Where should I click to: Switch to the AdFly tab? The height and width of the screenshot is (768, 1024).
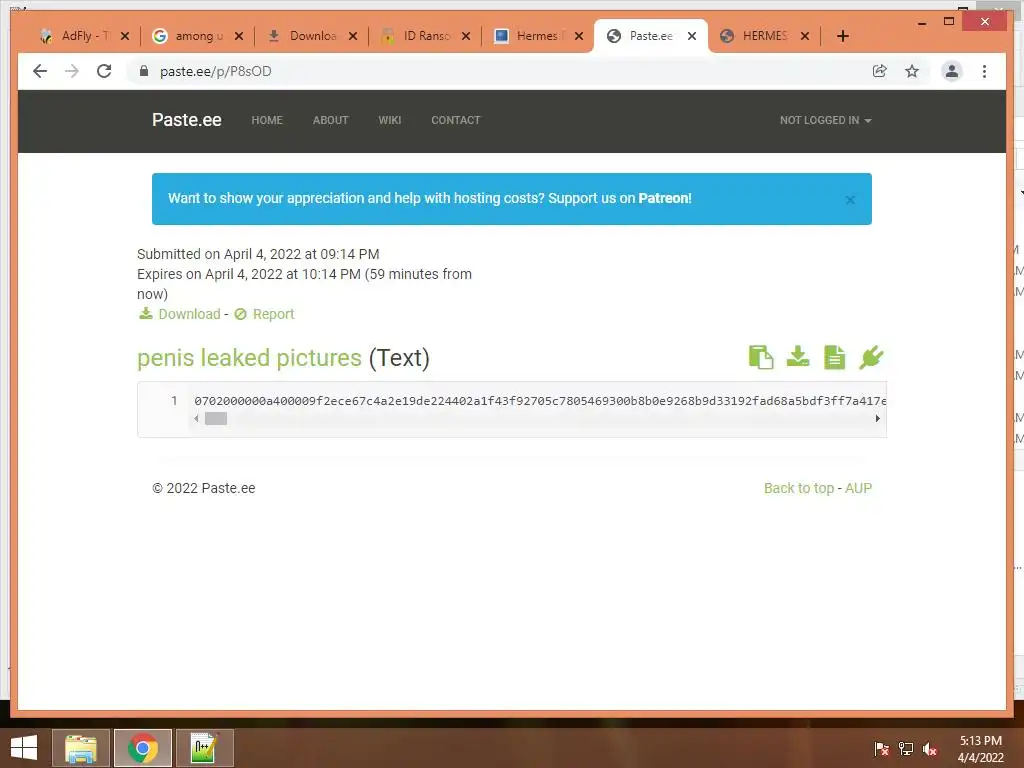pyautogui.click(x=85, y=36)
